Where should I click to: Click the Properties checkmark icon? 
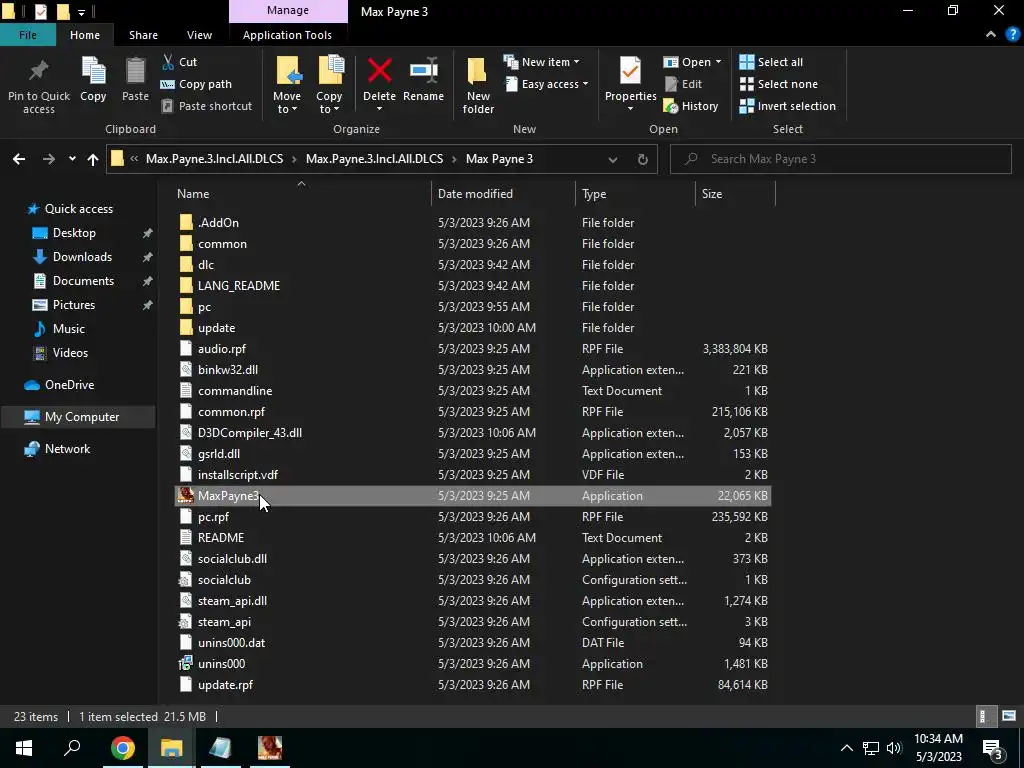630,71
